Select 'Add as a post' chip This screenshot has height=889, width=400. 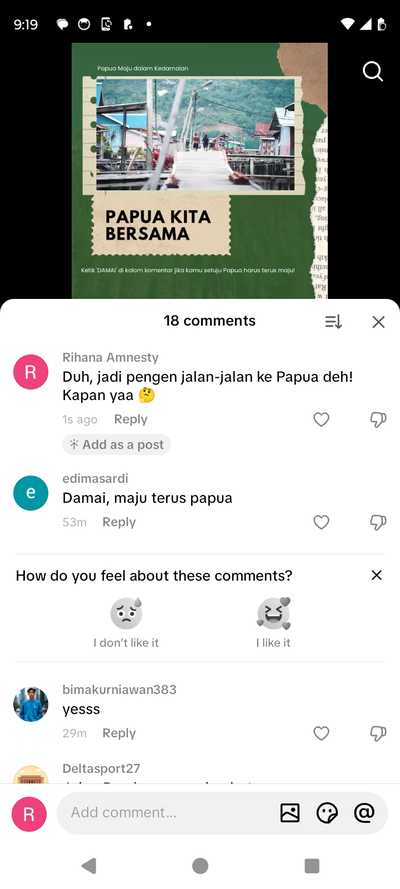click(x=116, y=445)
